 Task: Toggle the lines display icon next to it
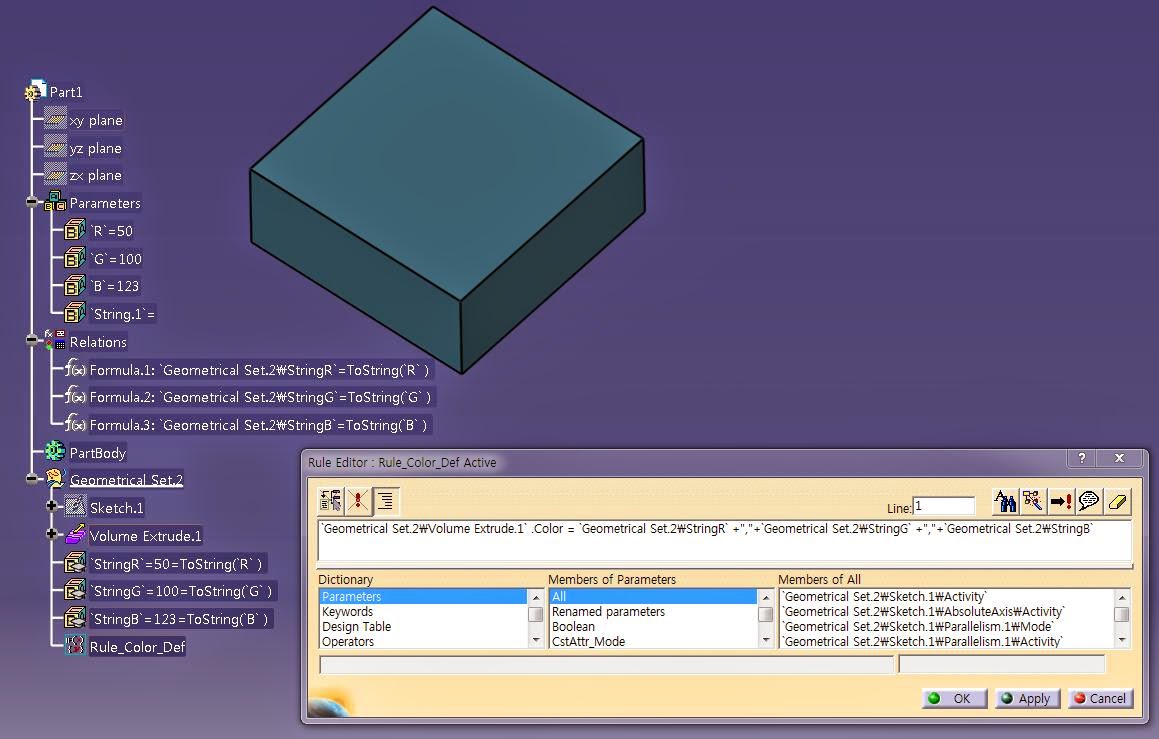pos(386,501)
